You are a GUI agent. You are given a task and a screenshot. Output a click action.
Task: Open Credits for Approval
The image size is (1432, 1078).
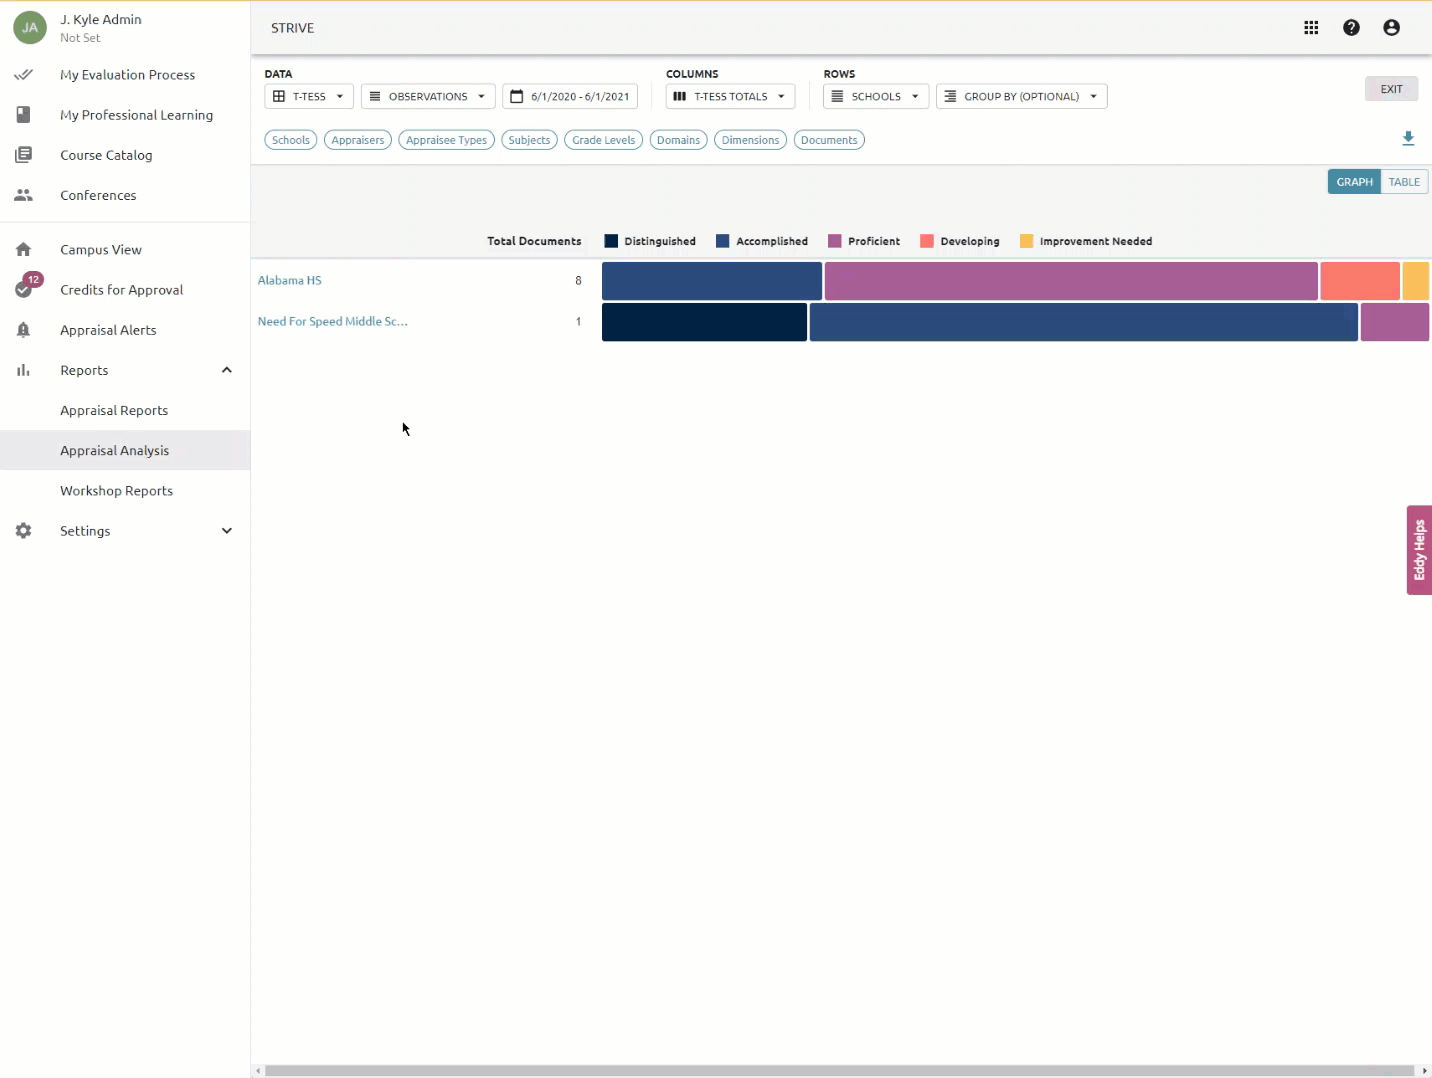pos(121,290)
